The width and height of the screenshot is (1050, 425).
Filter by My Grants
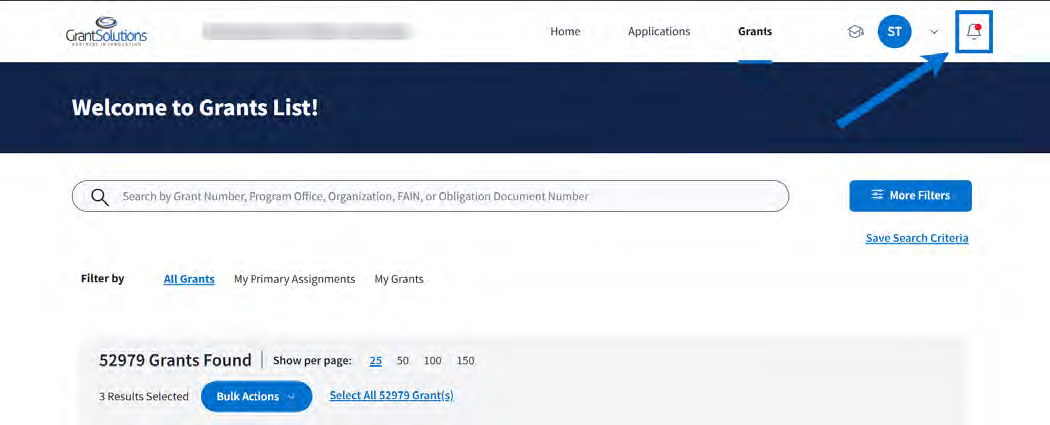[x=399, y=279]
